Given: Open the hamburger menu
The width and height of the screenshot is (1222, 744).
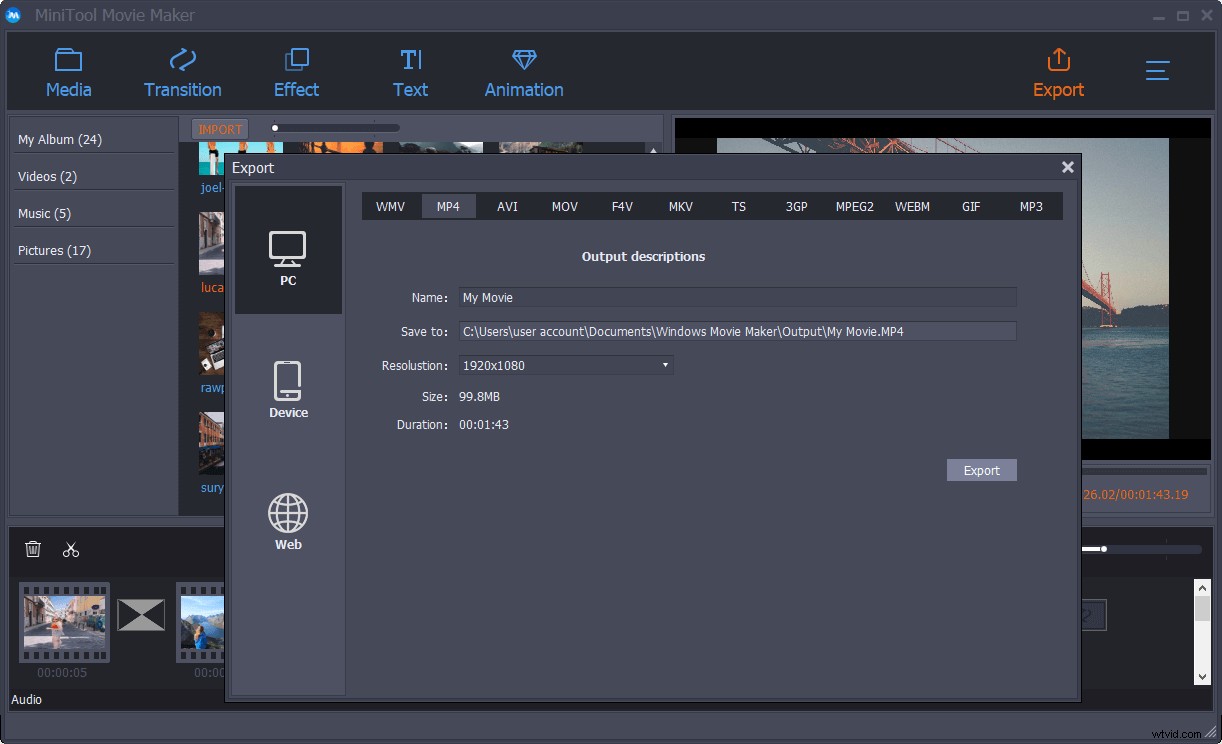Looking at the screenshot, I should [x=1157, y=70].
